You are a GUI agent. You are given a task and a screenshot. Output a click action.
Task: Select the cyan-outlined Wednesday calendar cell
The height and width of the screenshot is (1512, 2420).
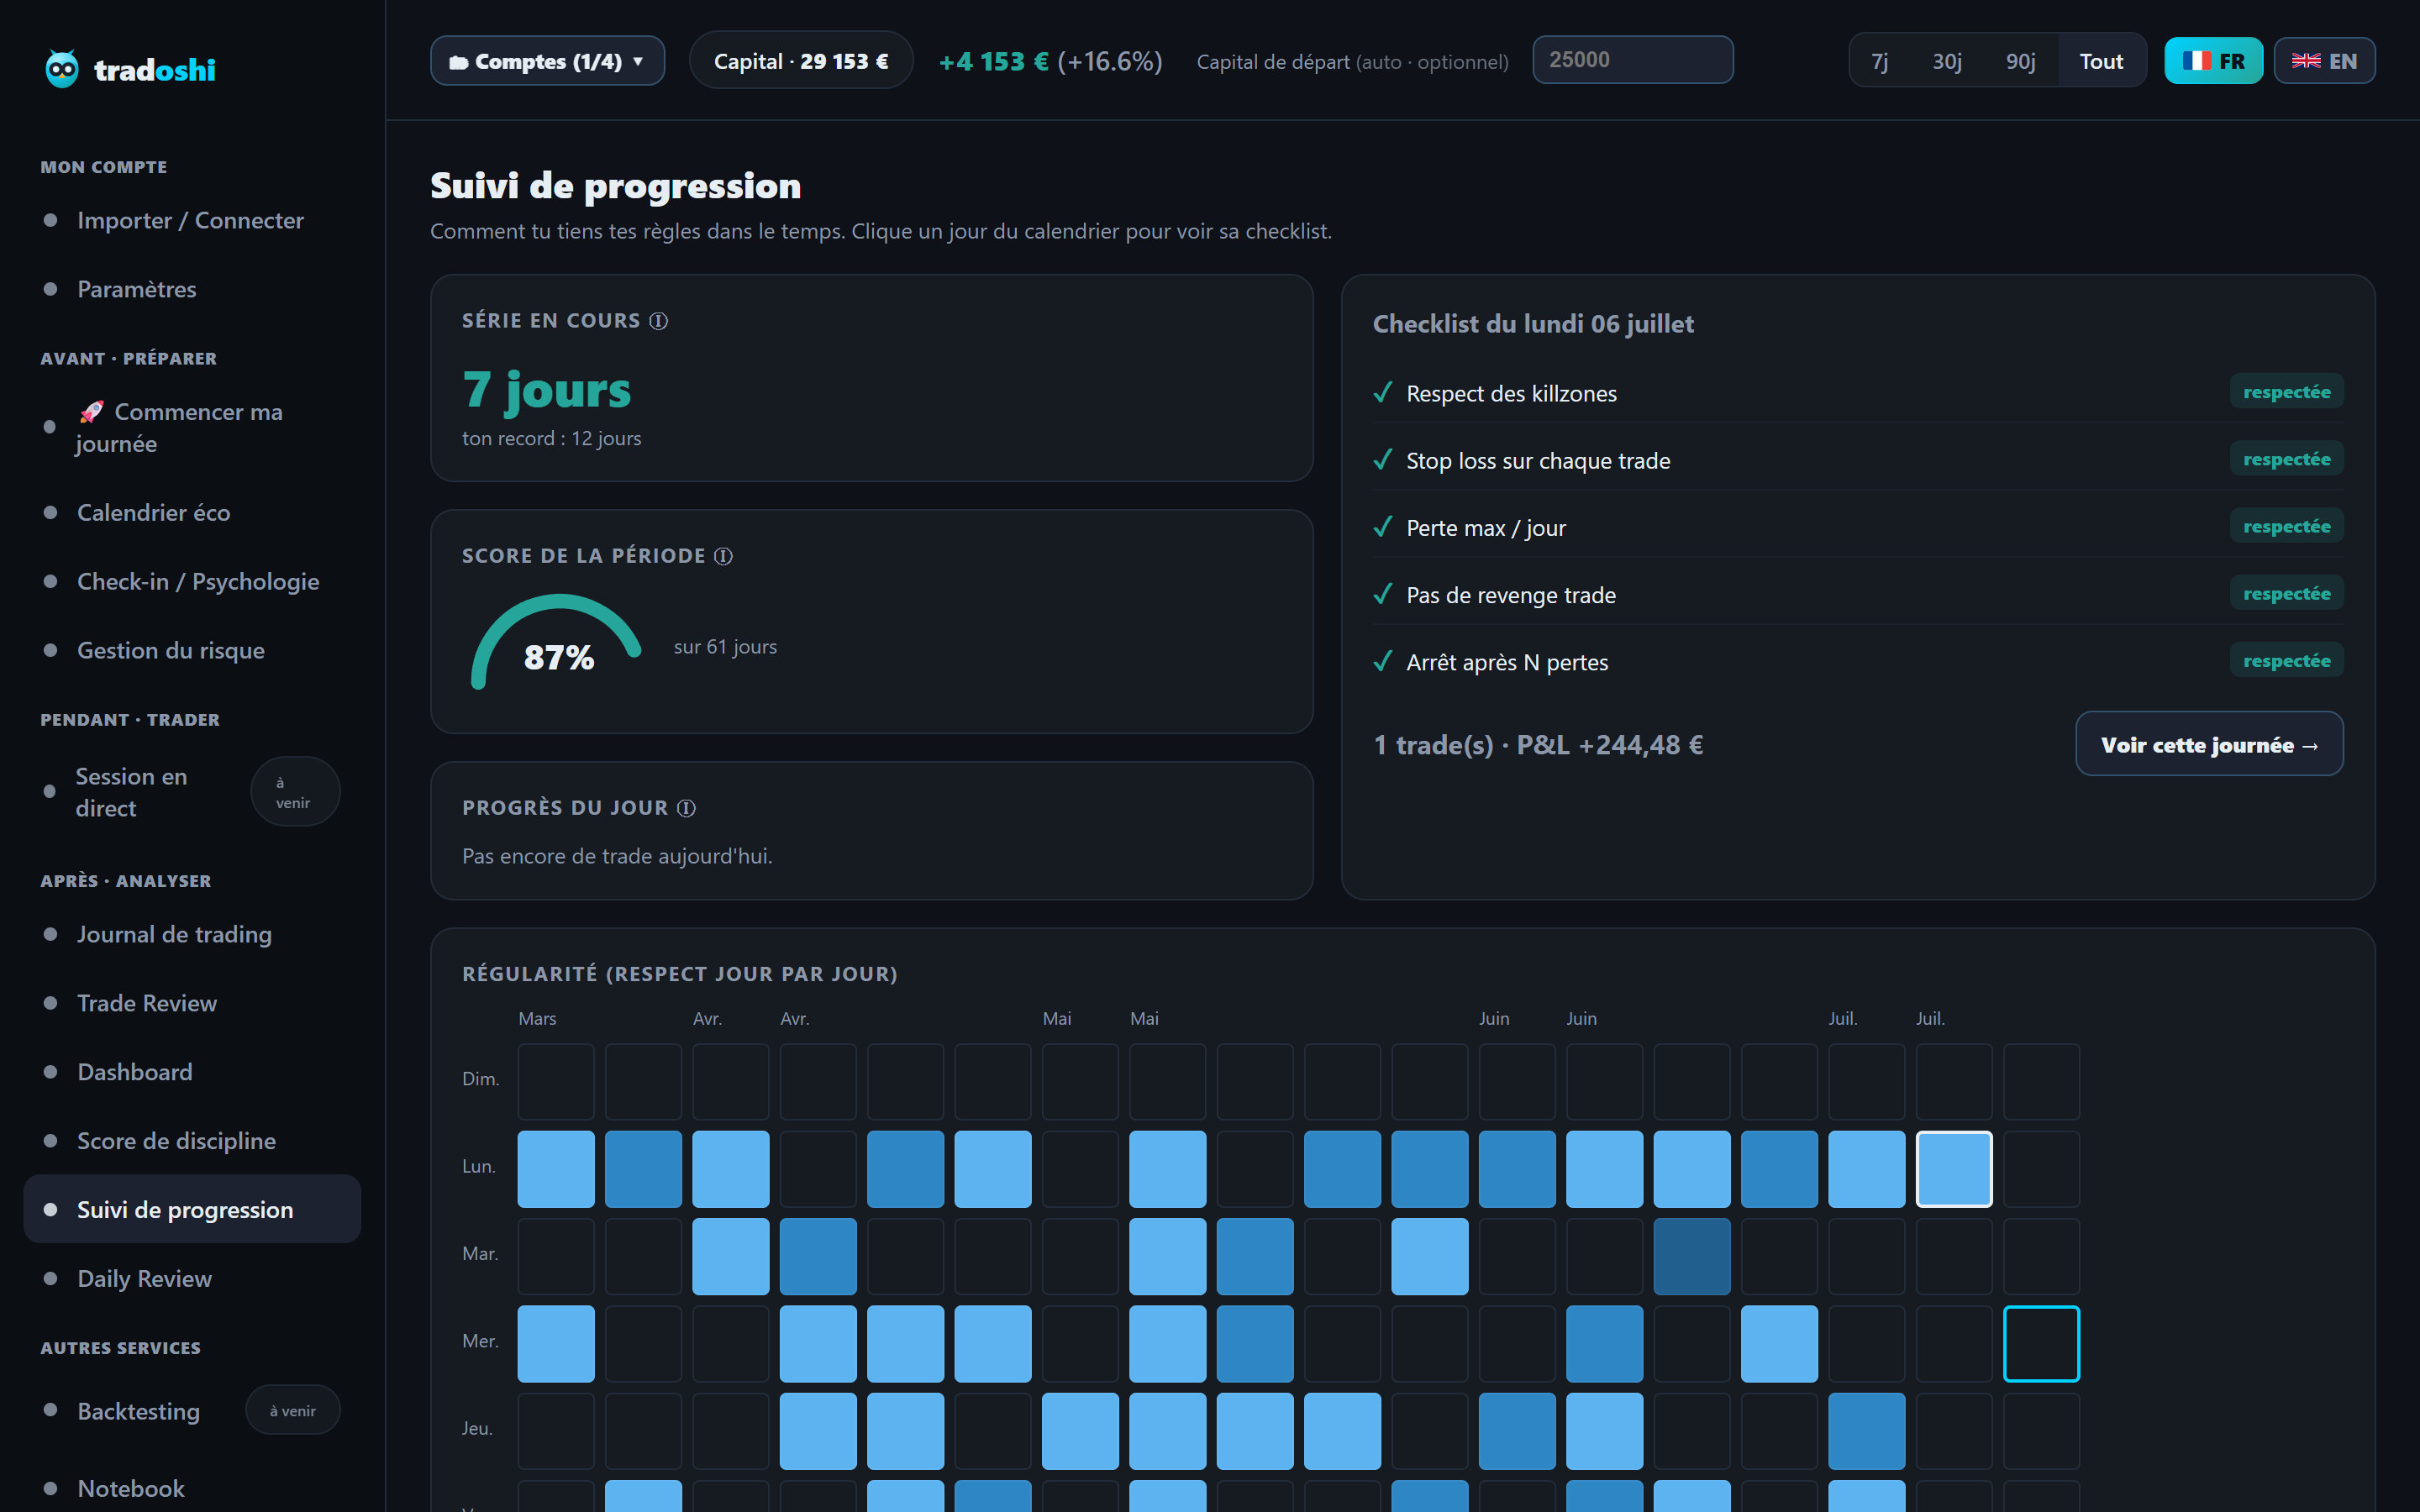click(x=2041, y=1344)
